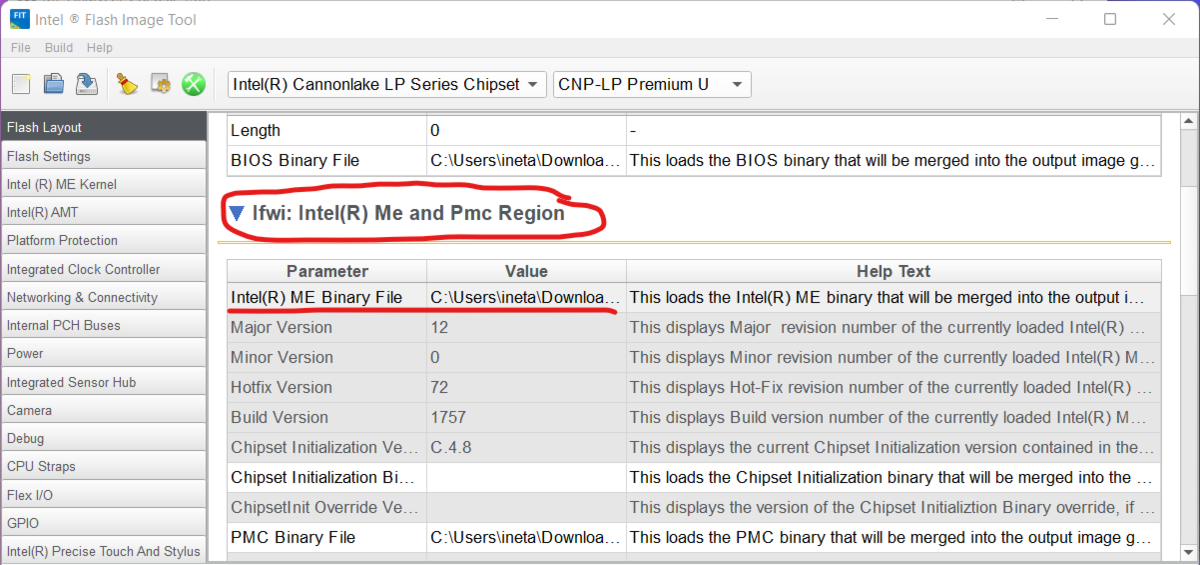This screenshot has height=565, width=1200.
Task: Click the Parameter column header
Action: (327, 271)
